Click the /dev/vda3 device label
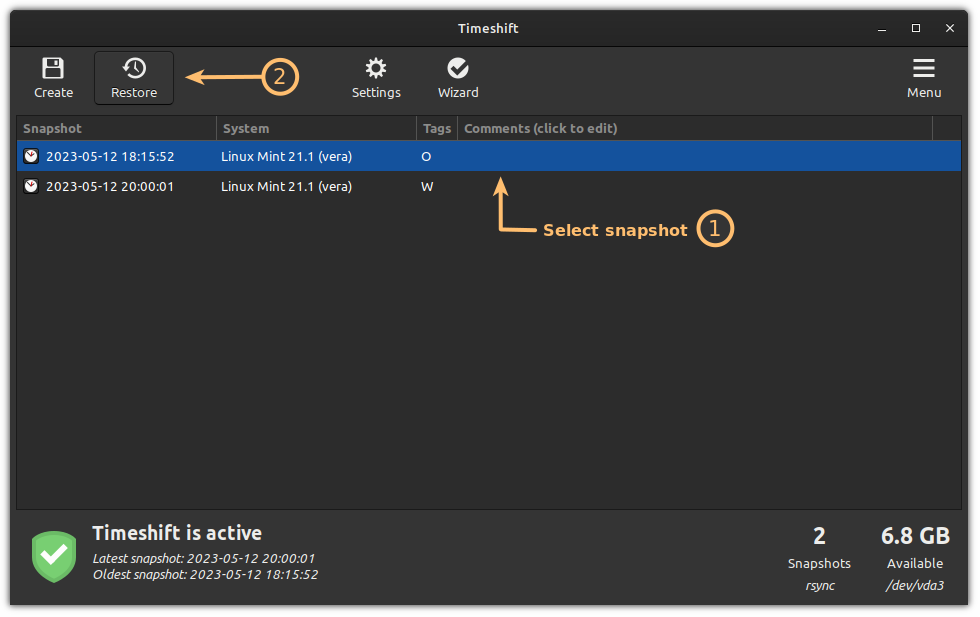The height and width of the screenshot is (617, 980). click(915, 586)
